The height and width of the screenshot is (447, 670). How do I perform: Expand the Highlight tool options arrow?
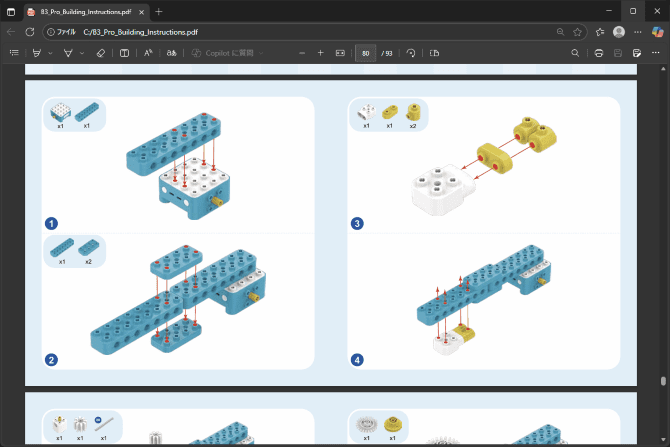tap(50, 52)
